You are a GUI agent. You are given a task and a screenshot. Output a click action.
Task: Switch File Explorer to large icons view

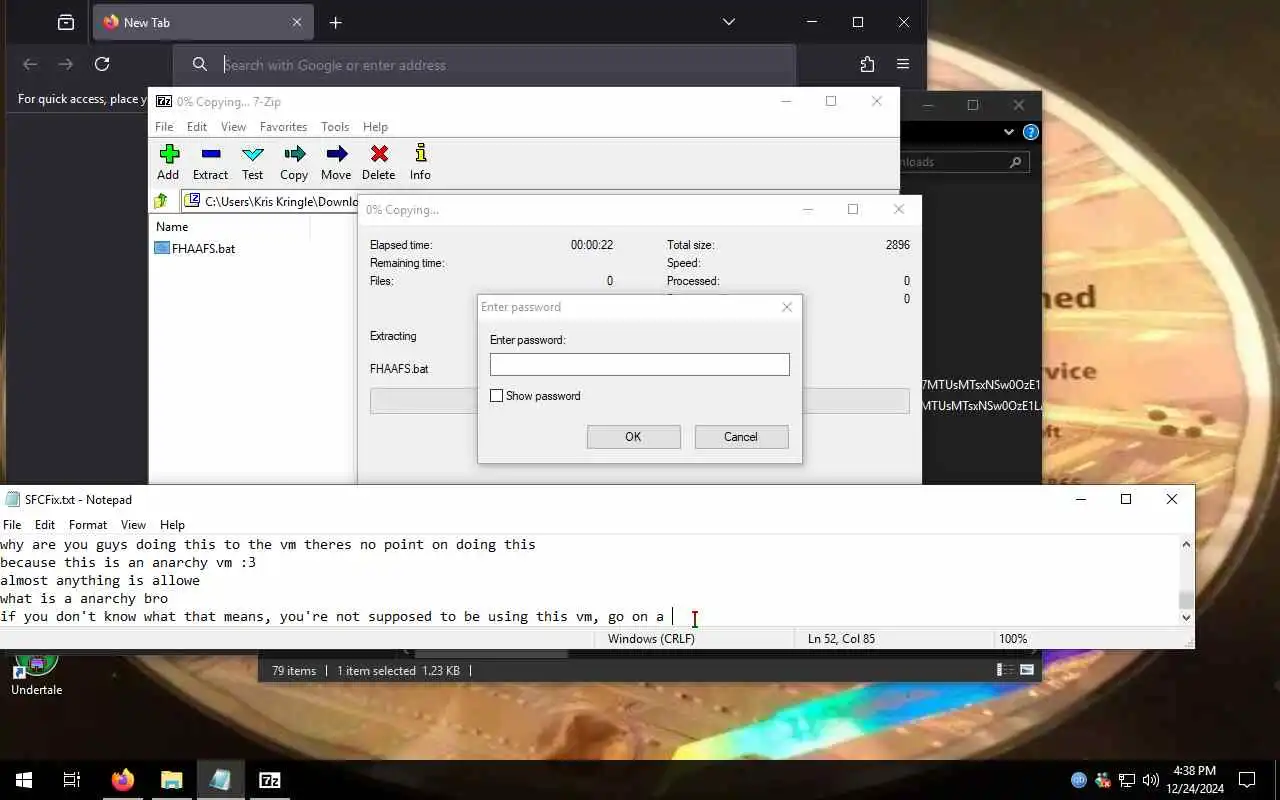(x=1026, y=671)
